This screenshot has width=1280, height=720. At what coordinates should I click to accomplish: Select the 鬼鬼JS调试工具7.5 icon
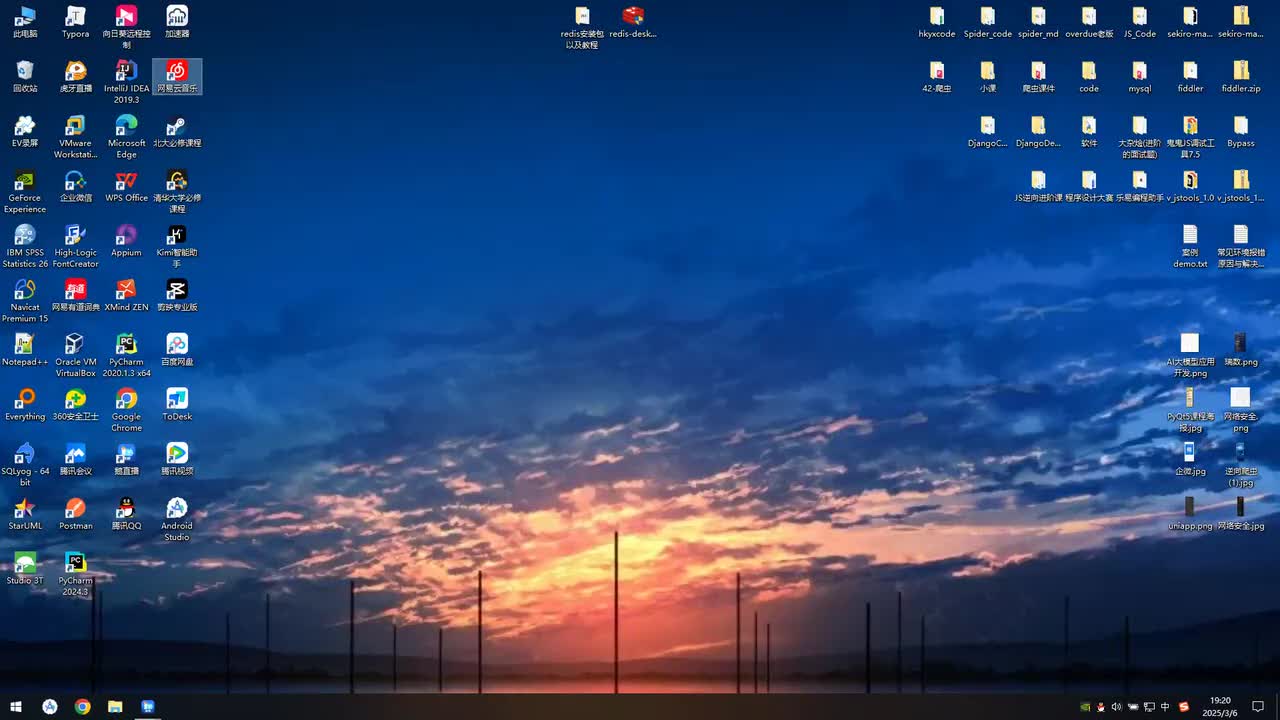(x=1190, y=137)
